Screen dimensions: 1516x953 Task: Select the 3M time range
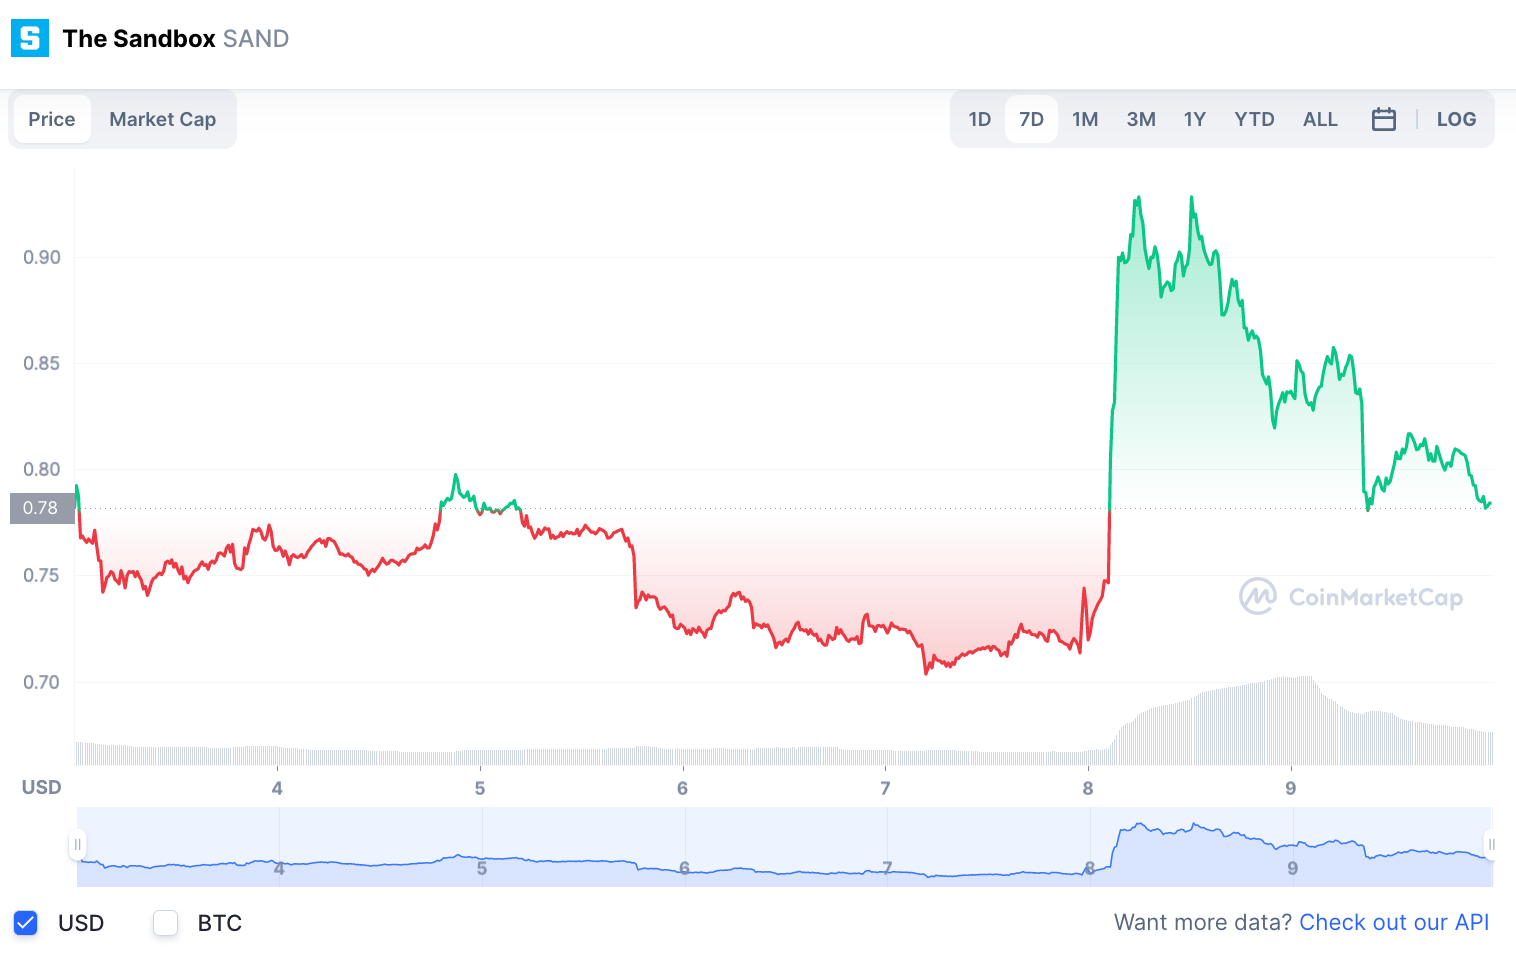pos(1141,119)
